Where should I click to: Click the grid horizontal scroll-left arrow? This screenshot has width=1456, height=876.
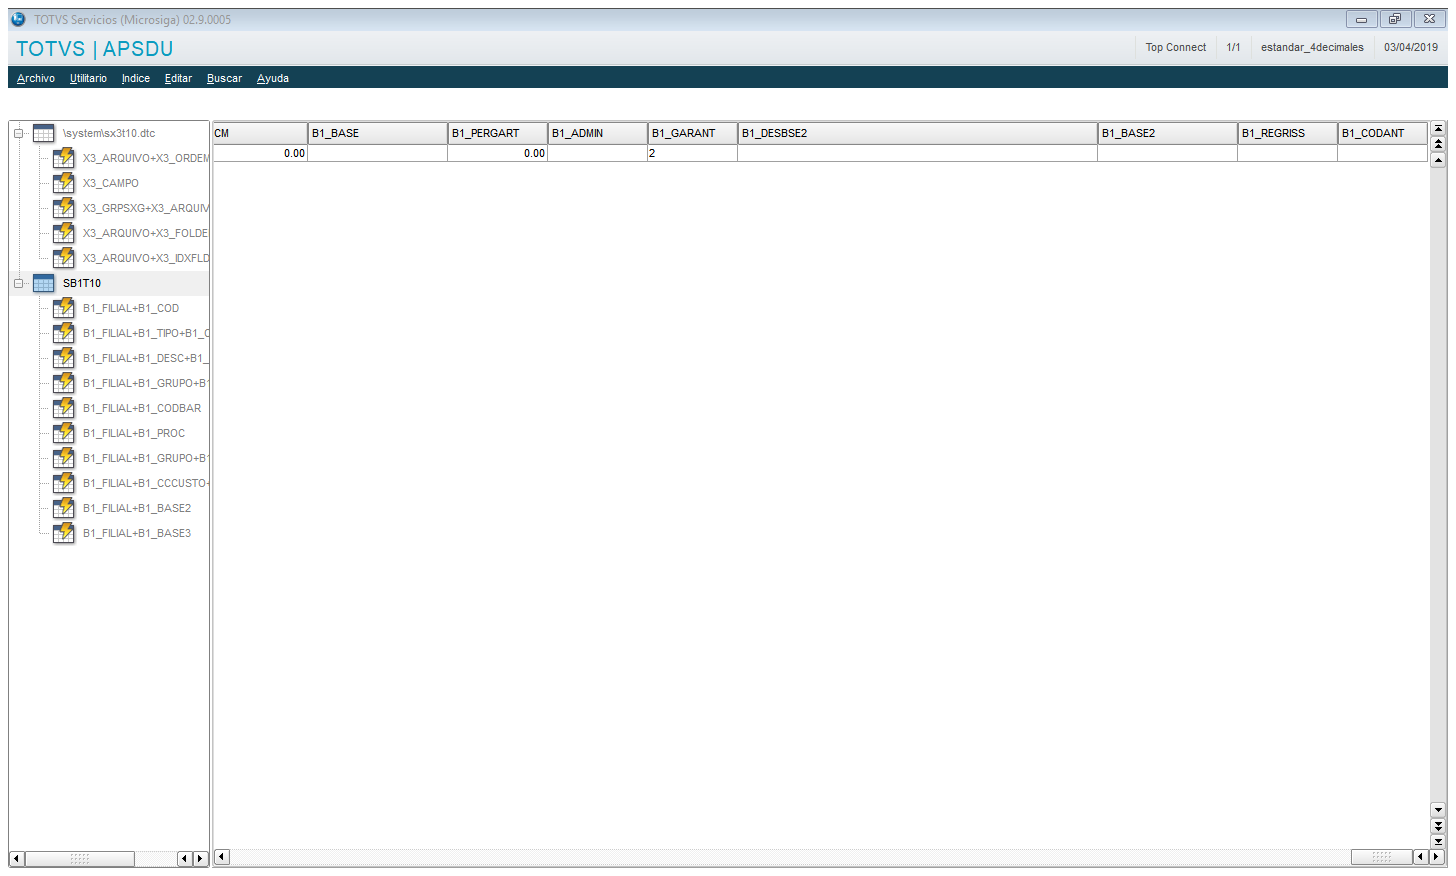click(x=222, y=857)
